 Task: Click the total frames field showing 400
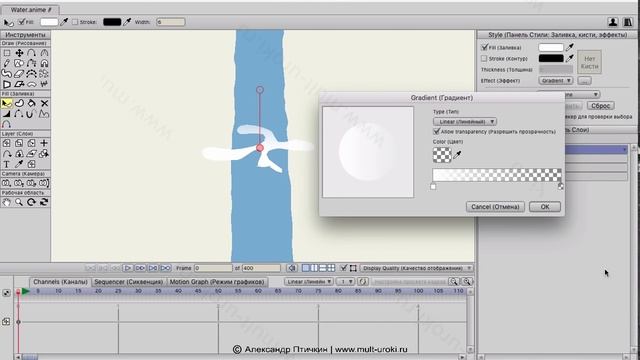click(261, 268)
